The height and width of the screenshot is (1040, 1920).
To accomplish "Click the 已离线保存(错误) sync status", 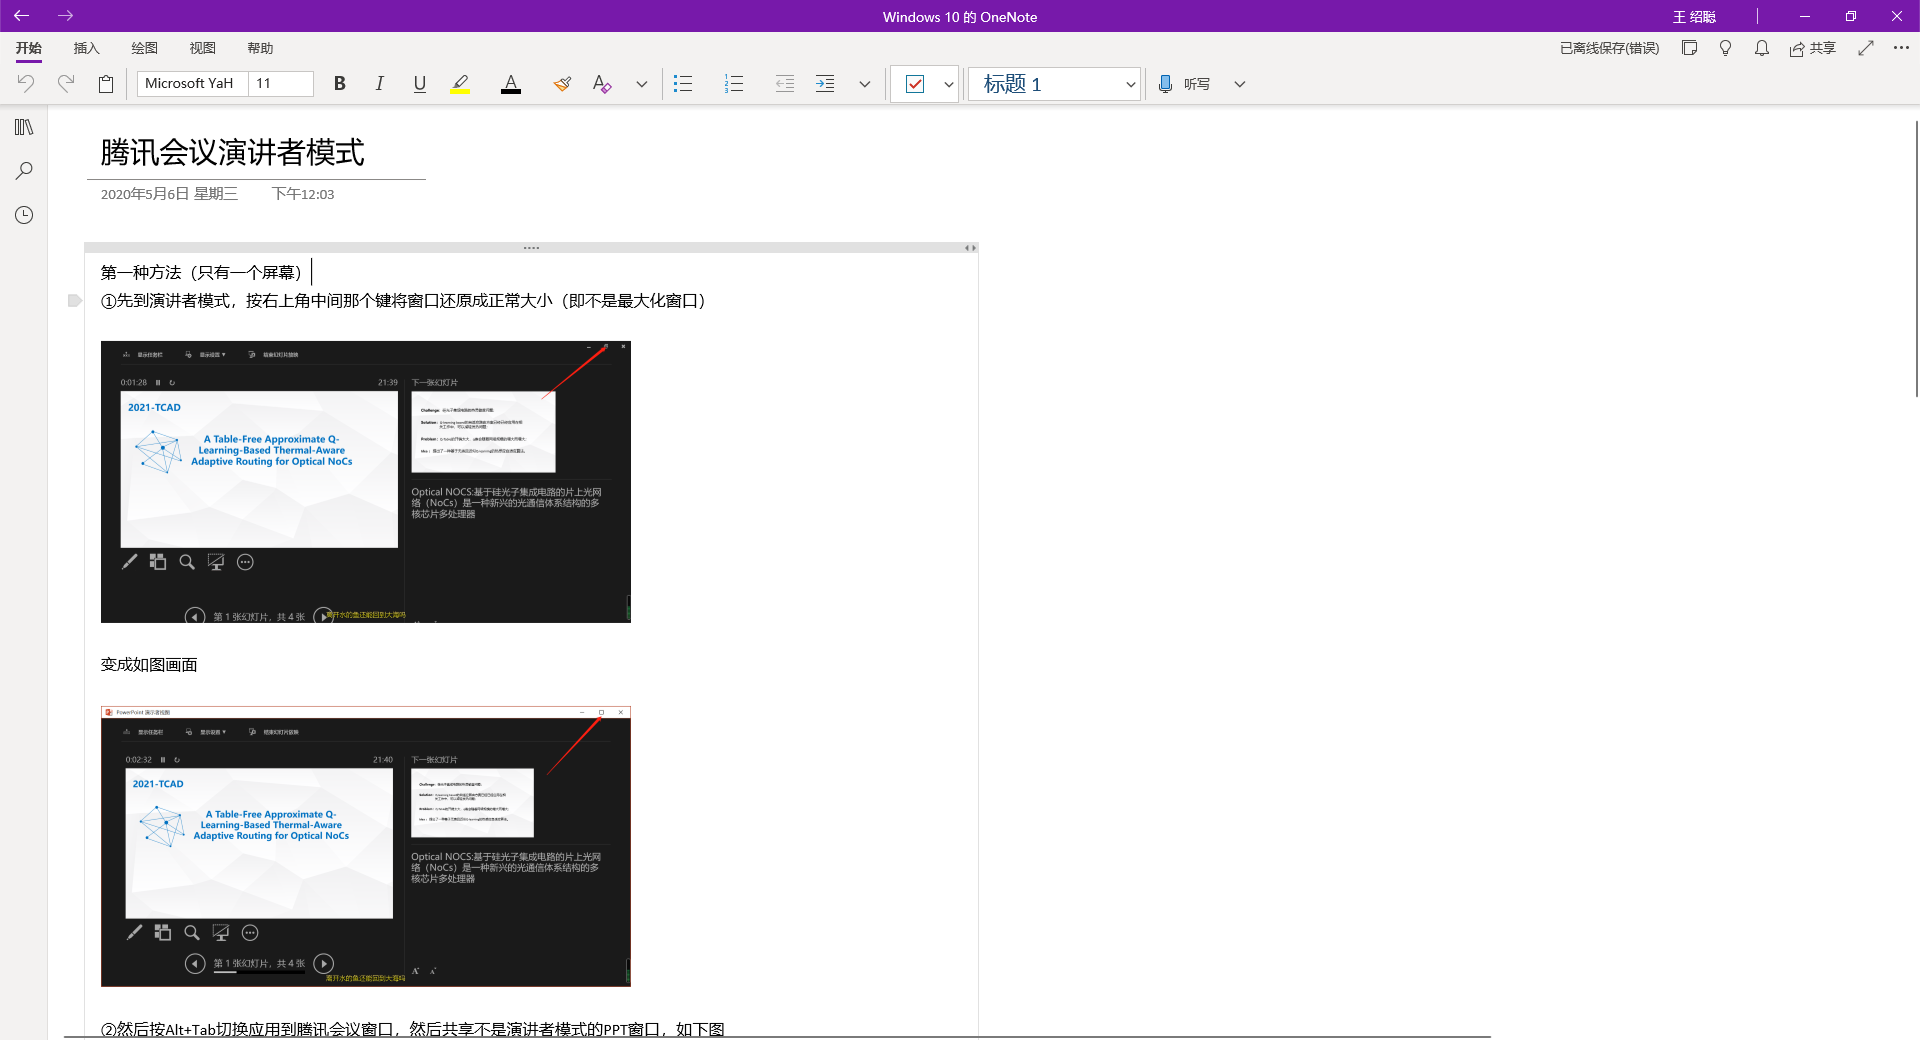I will [x=1609, y=48].
